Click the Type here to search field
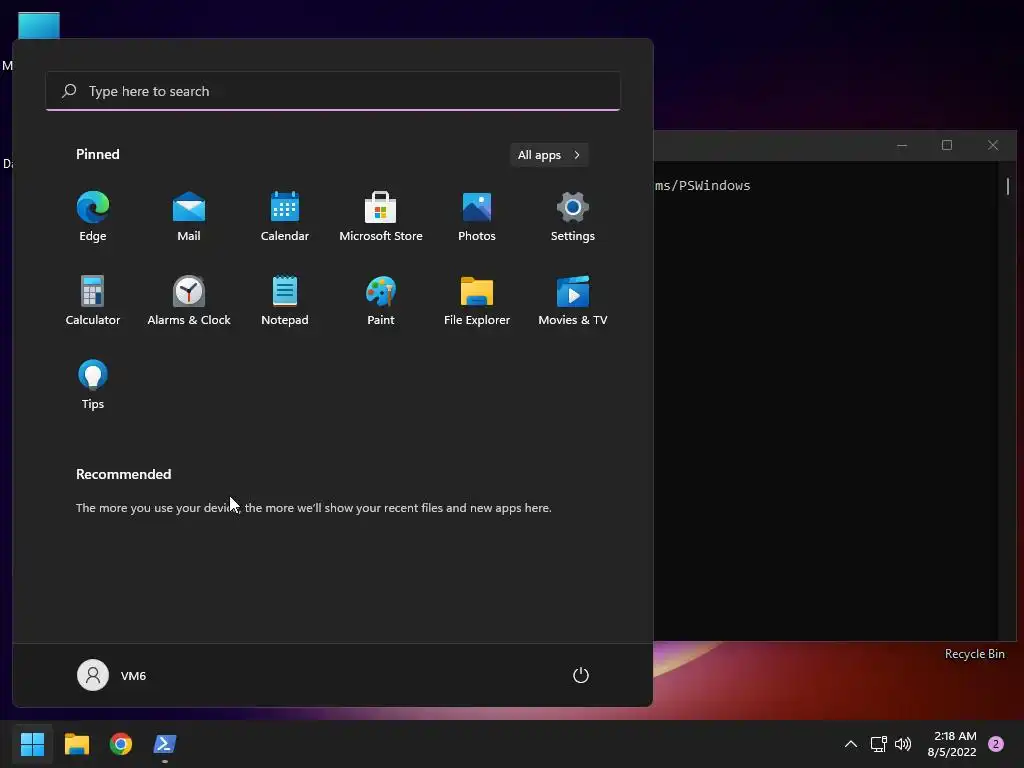 pyautogui.click(x=333, y=91)
